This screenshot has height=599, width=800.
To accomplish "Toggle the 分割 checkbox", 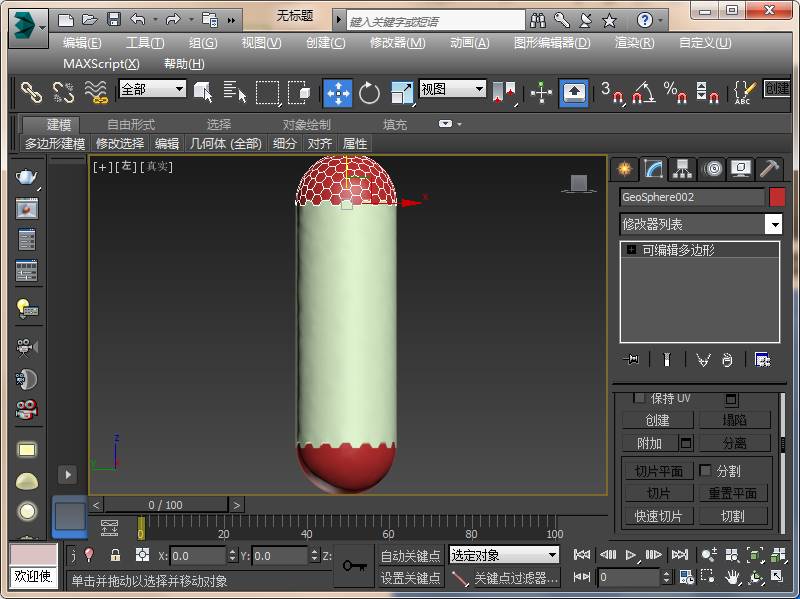I will point(706,470).
